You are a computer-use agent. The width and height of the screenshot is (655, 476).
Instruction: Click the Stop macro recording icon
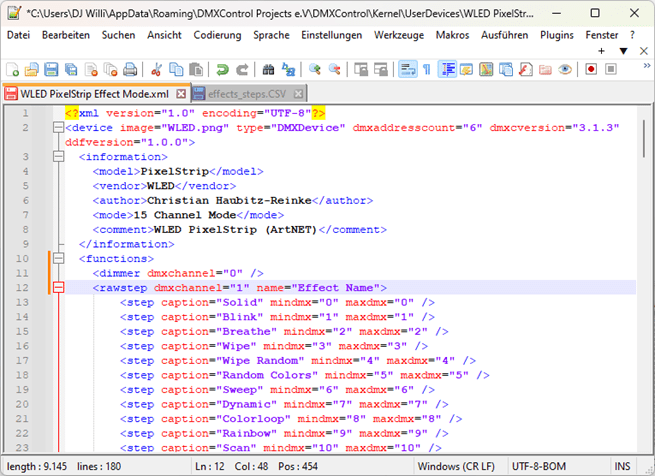(x=611, y=69)
